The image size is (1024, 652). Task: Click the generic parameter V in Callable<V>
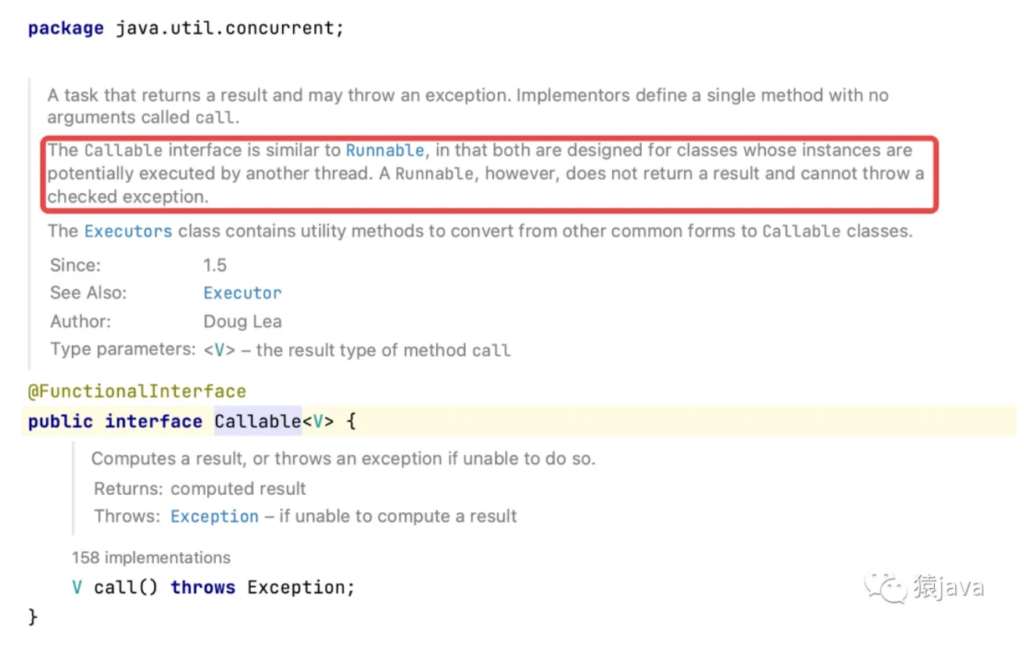(318, 421)
